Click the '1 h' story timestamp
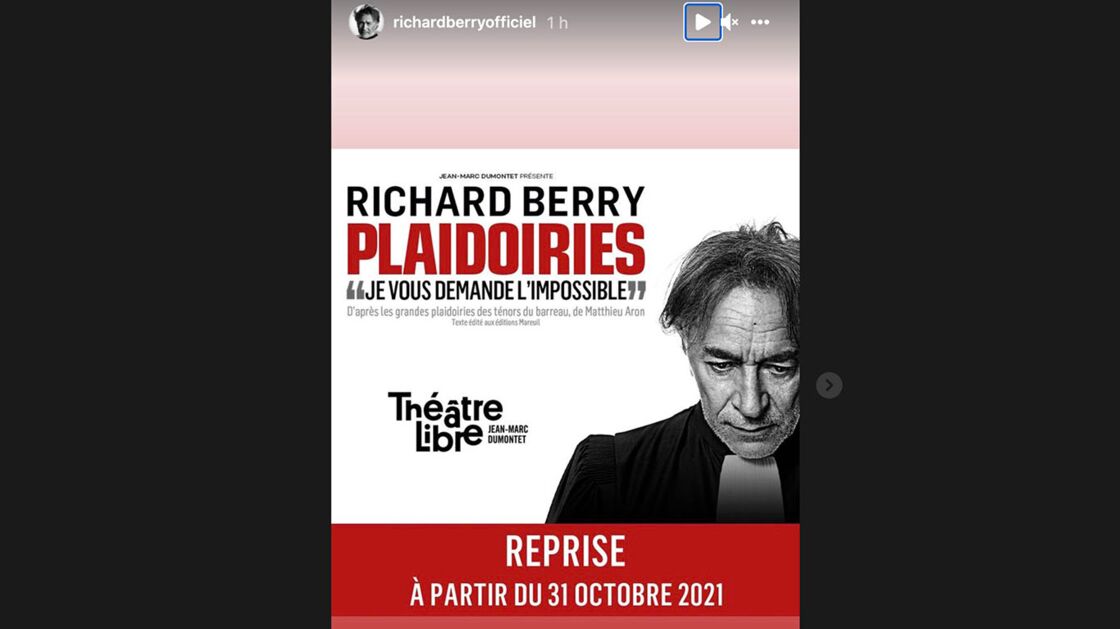The height and width of the screenshot is (629, 1120). [x=557, y=24]
